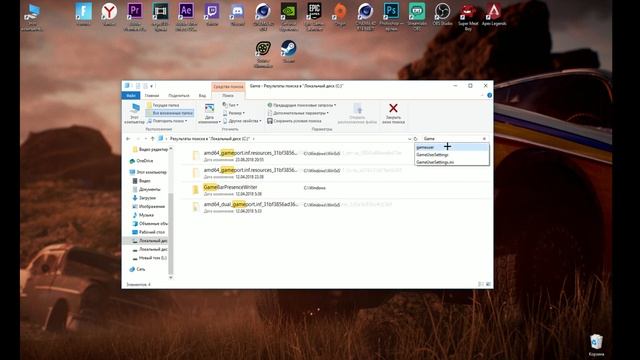Viewport: 640px width, 360px height.
Task: Click the Search Tools contextual tab header
Action: tap(228, 87)
